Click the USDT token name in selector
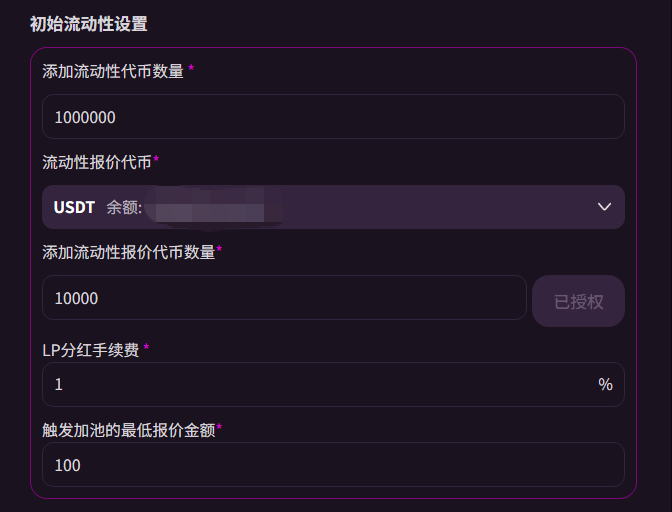 pyautogui.click(x=74, y=207)
